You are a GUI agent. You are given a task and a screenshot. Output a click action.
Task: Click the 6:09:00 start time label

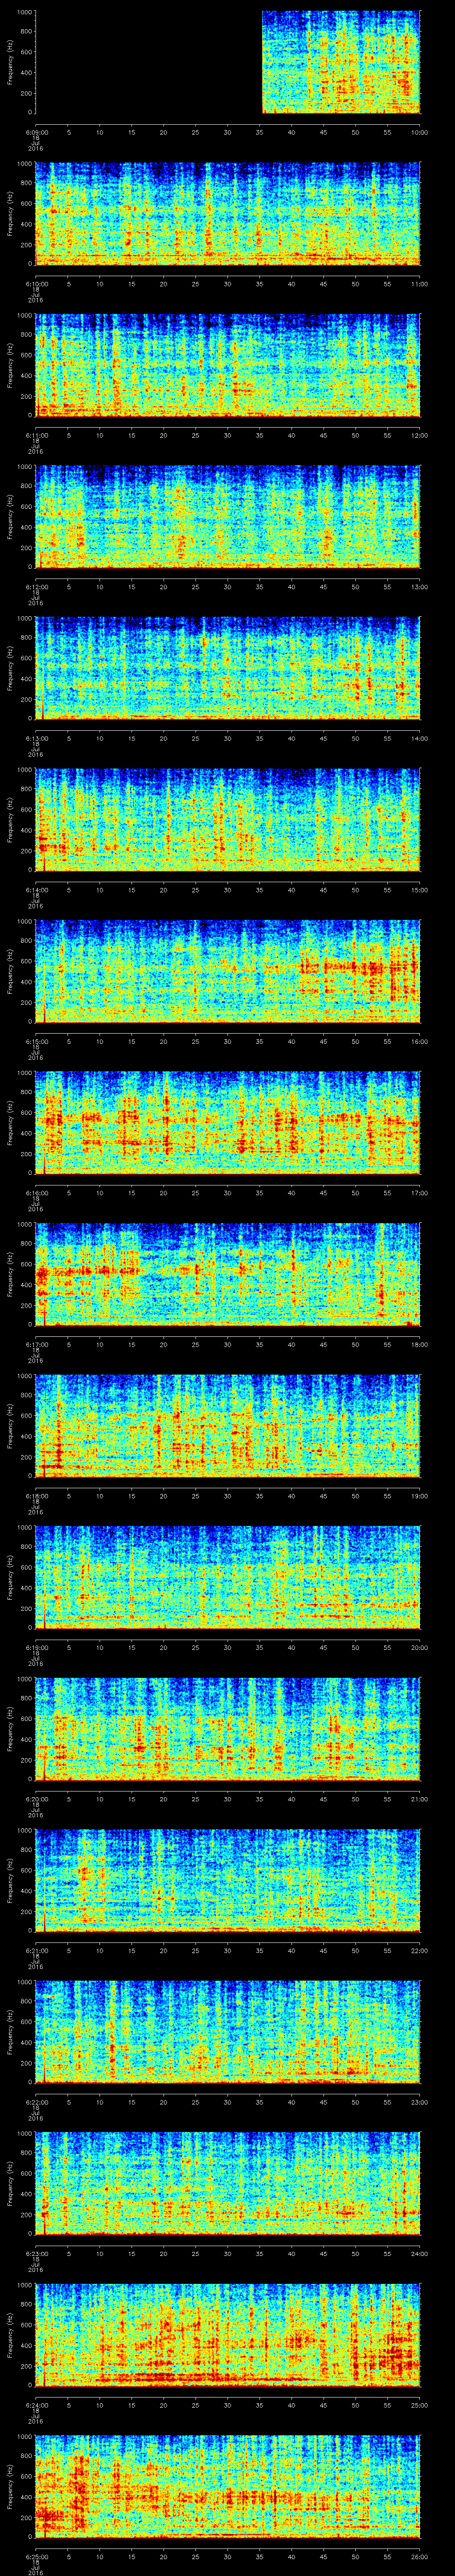point(36,131)
